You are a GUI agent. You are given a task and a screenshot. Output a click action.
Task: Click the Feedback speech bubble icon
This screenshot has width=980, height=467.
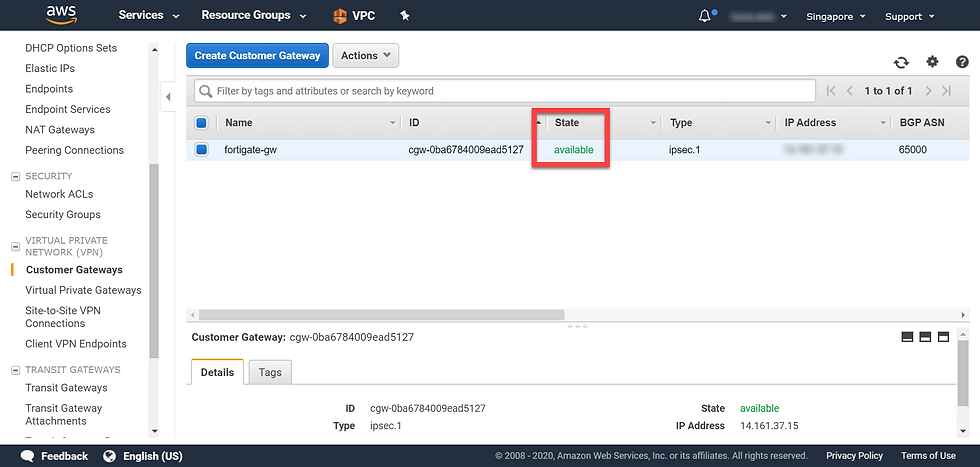point(27,456)
